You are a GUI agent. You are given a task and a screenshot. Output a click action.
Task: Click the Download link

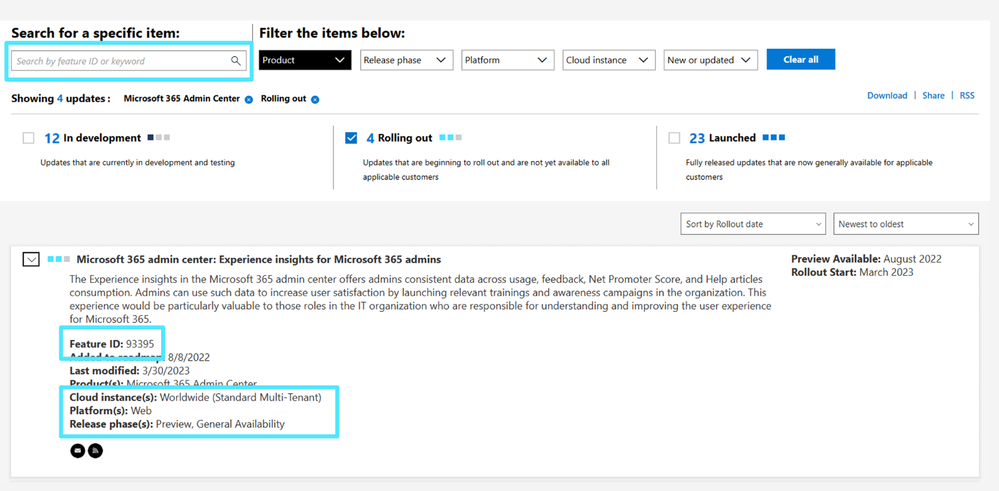[x=887, y=96]
